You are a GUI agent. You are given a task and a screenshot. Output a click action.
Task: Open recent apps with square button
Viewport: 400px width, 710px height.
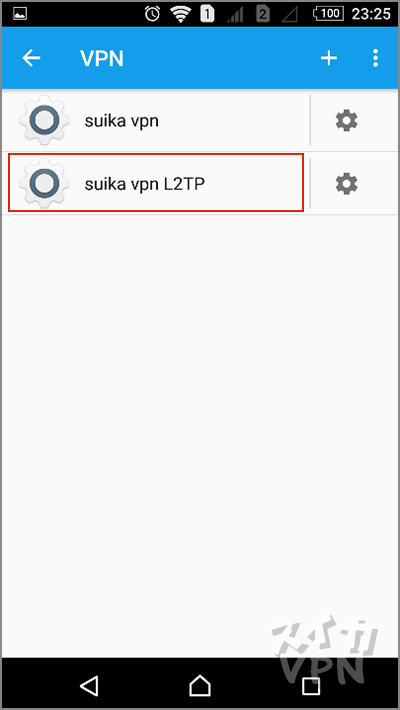pos(311,686)
